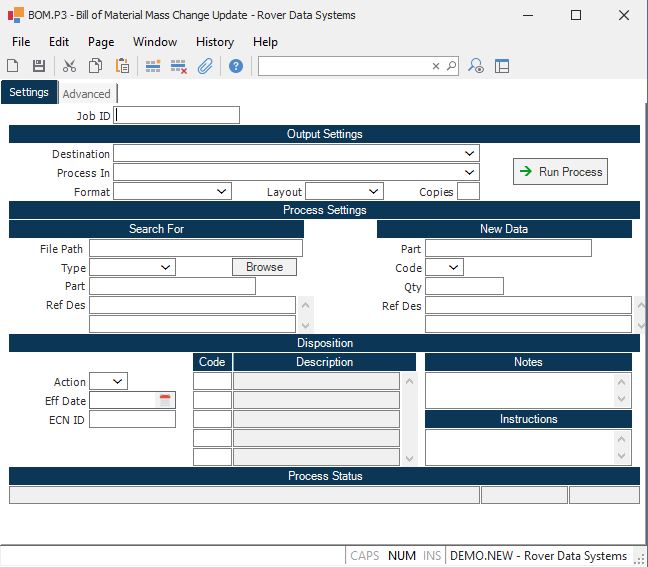Click the Save floppy disk icon

tap(39, 66)
